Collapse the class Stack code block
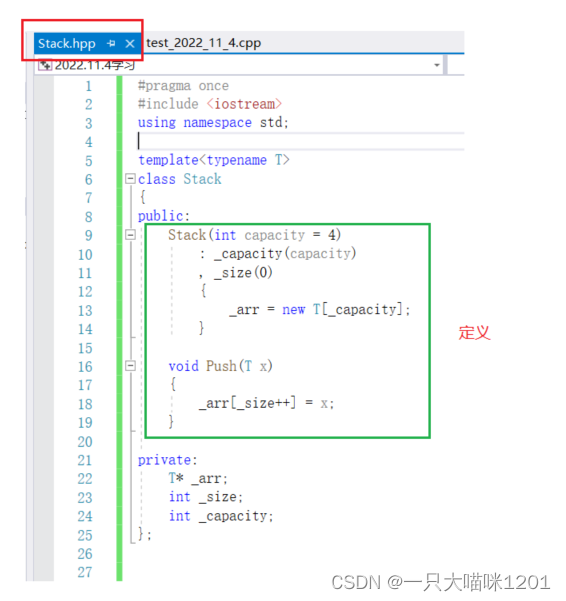The width and height of the screenshot is (566, 601). click(130, 179)
